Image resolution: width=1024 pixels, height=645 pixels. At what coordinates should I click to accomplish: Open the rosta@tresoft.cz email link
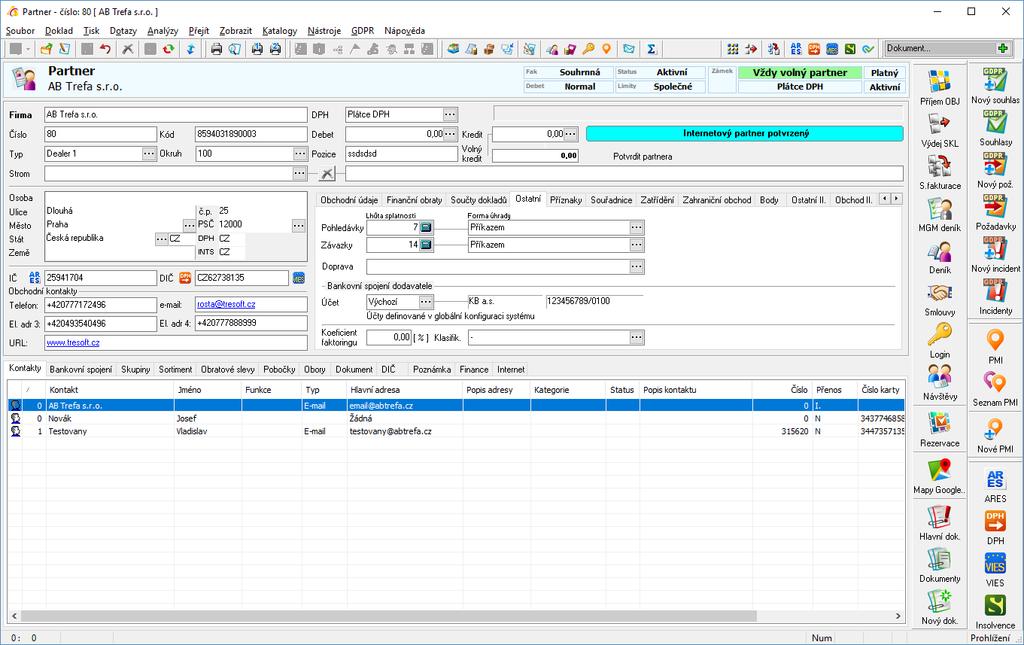click(226, 304)
